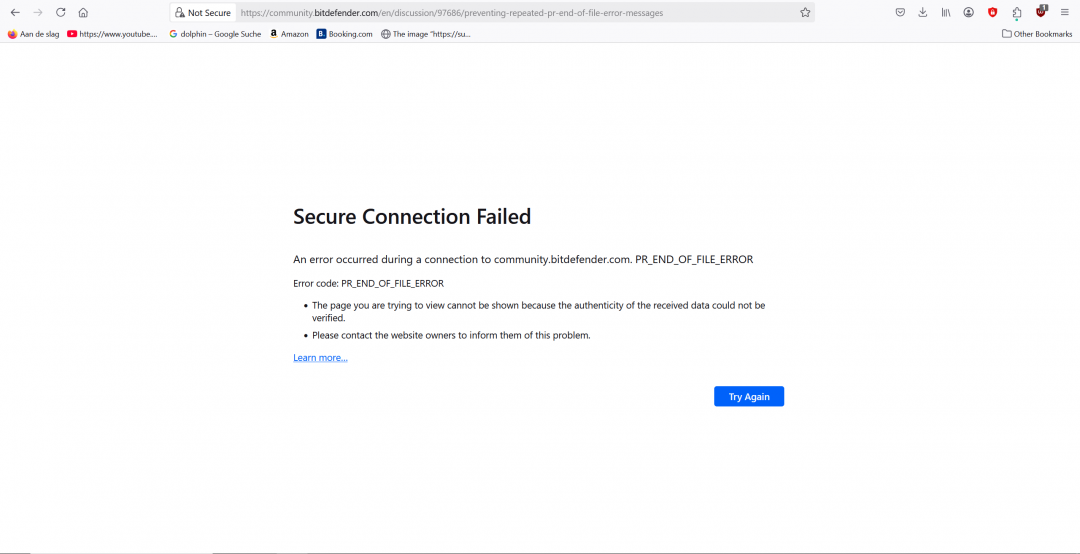Follow the Learn more link
The image size is (1080, 554).
320,358
